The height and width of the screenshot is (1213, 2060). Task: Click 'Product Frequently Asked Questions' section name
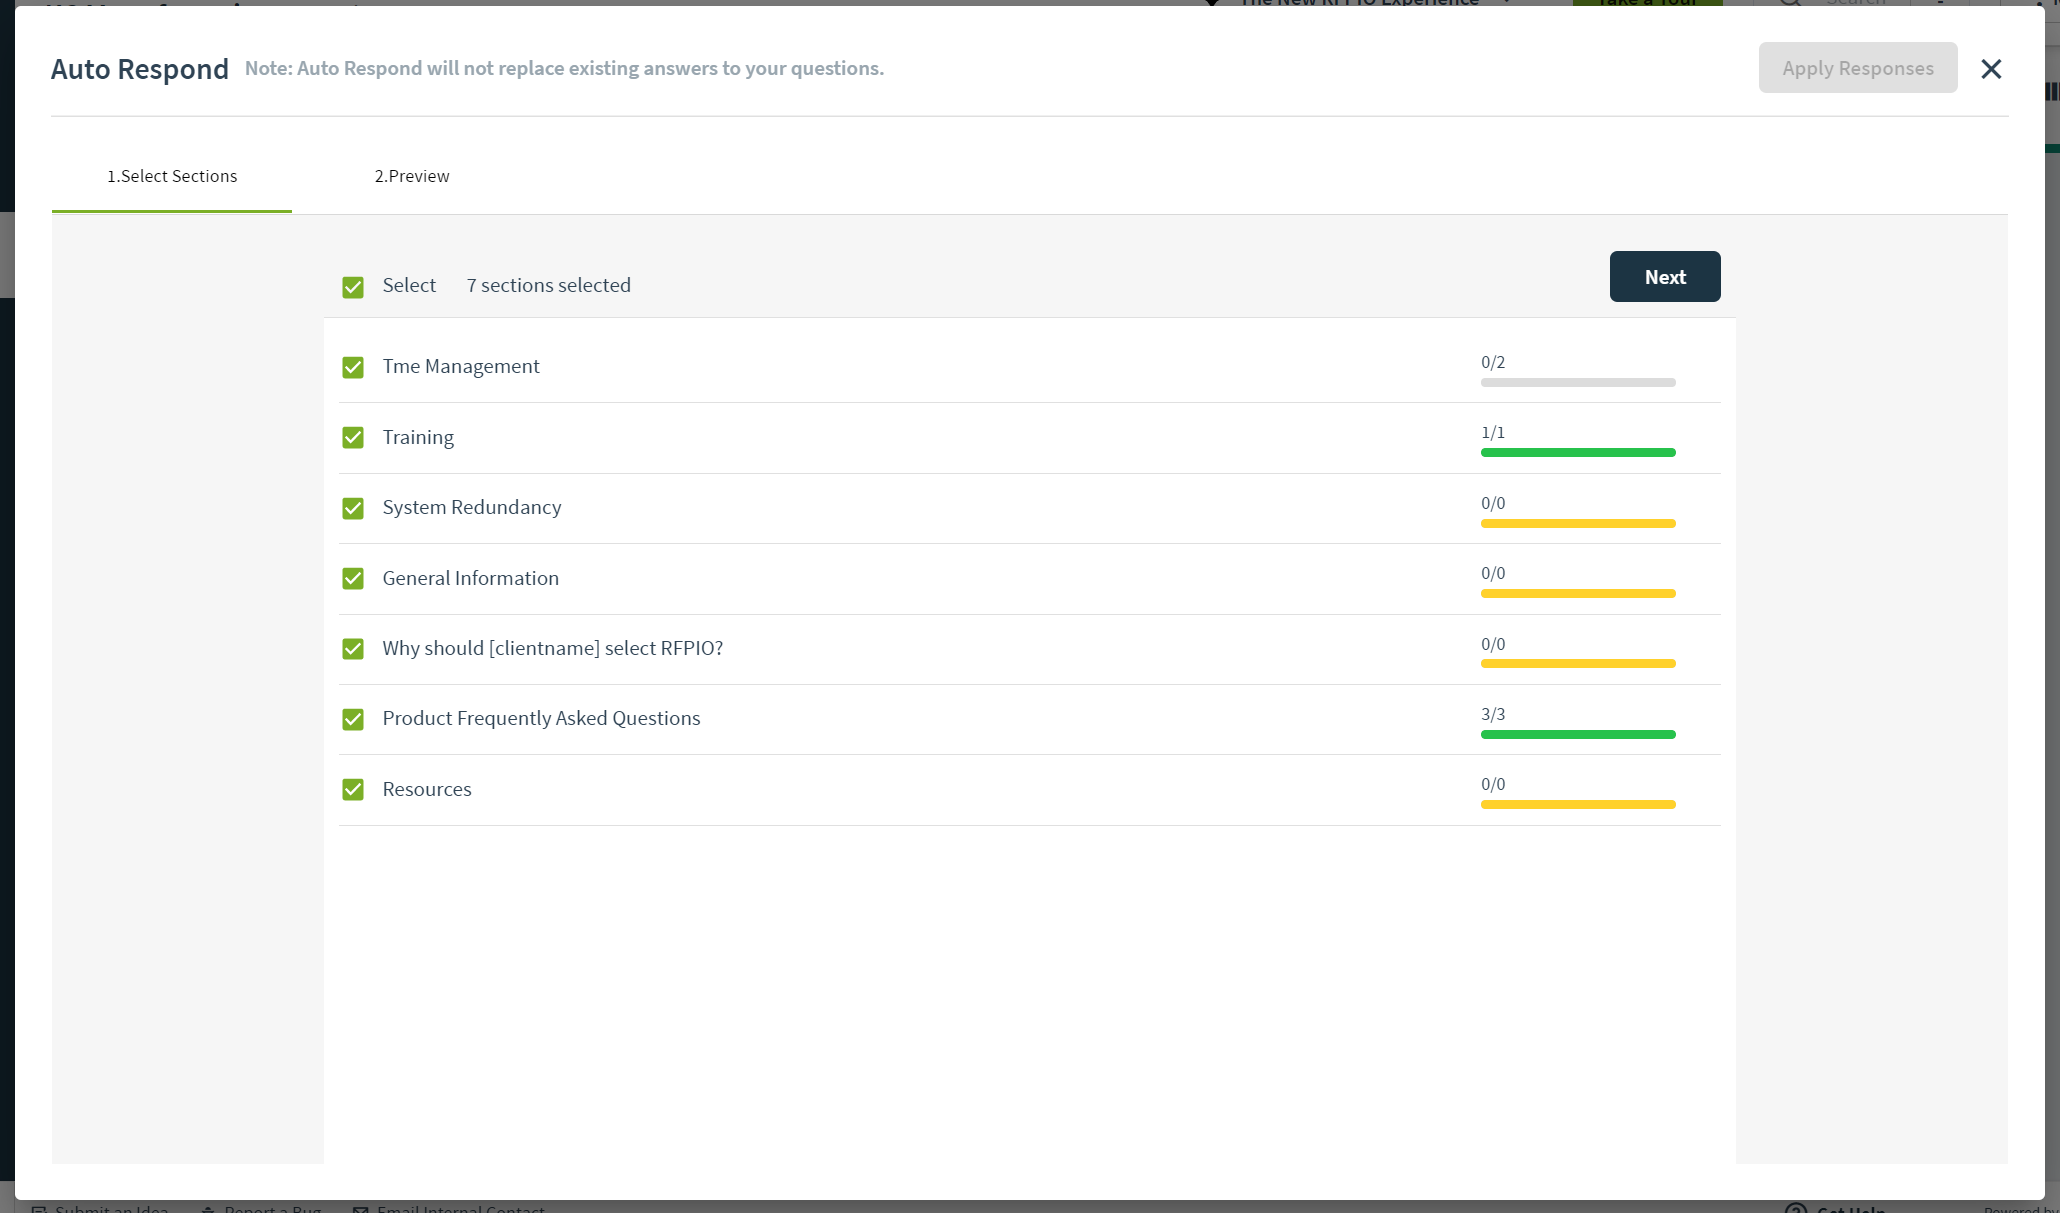[541, 718]
